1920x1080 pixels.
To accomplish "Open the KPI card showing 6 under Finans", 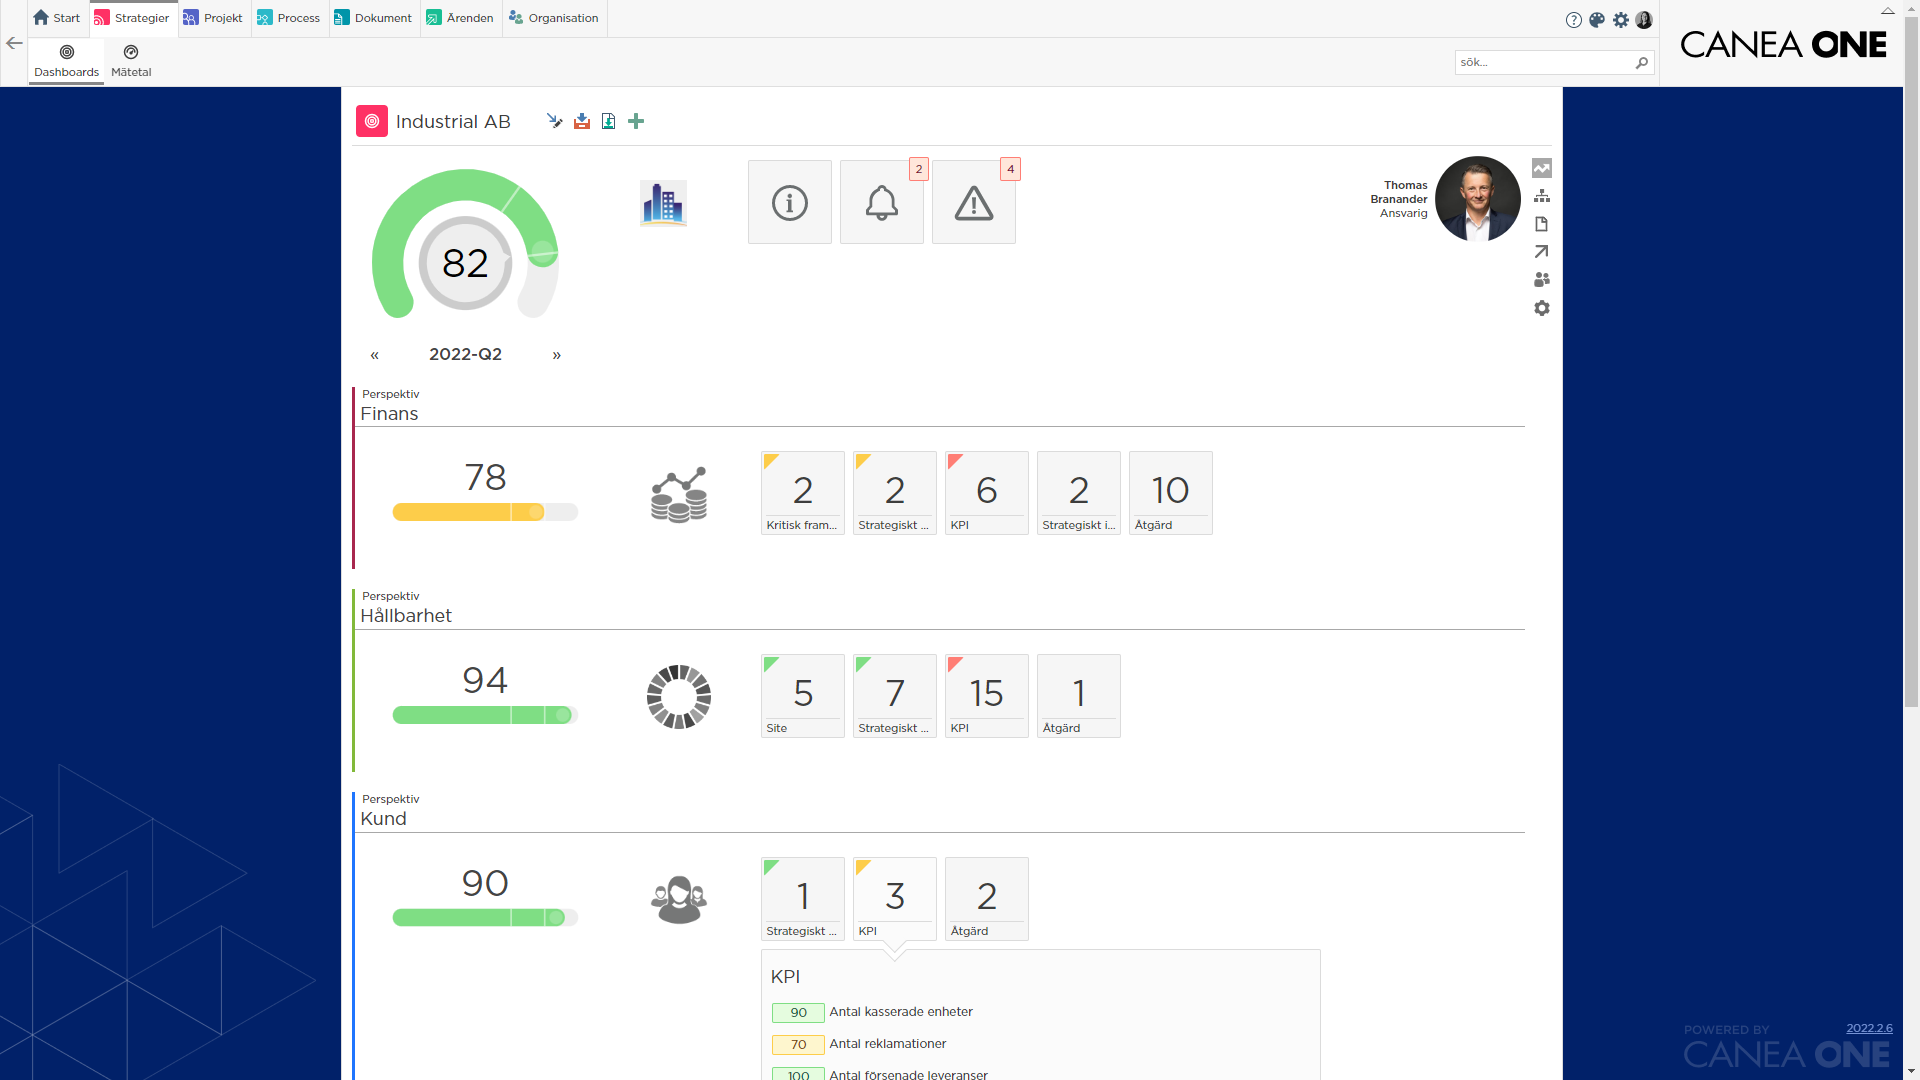I will (986, 492).
